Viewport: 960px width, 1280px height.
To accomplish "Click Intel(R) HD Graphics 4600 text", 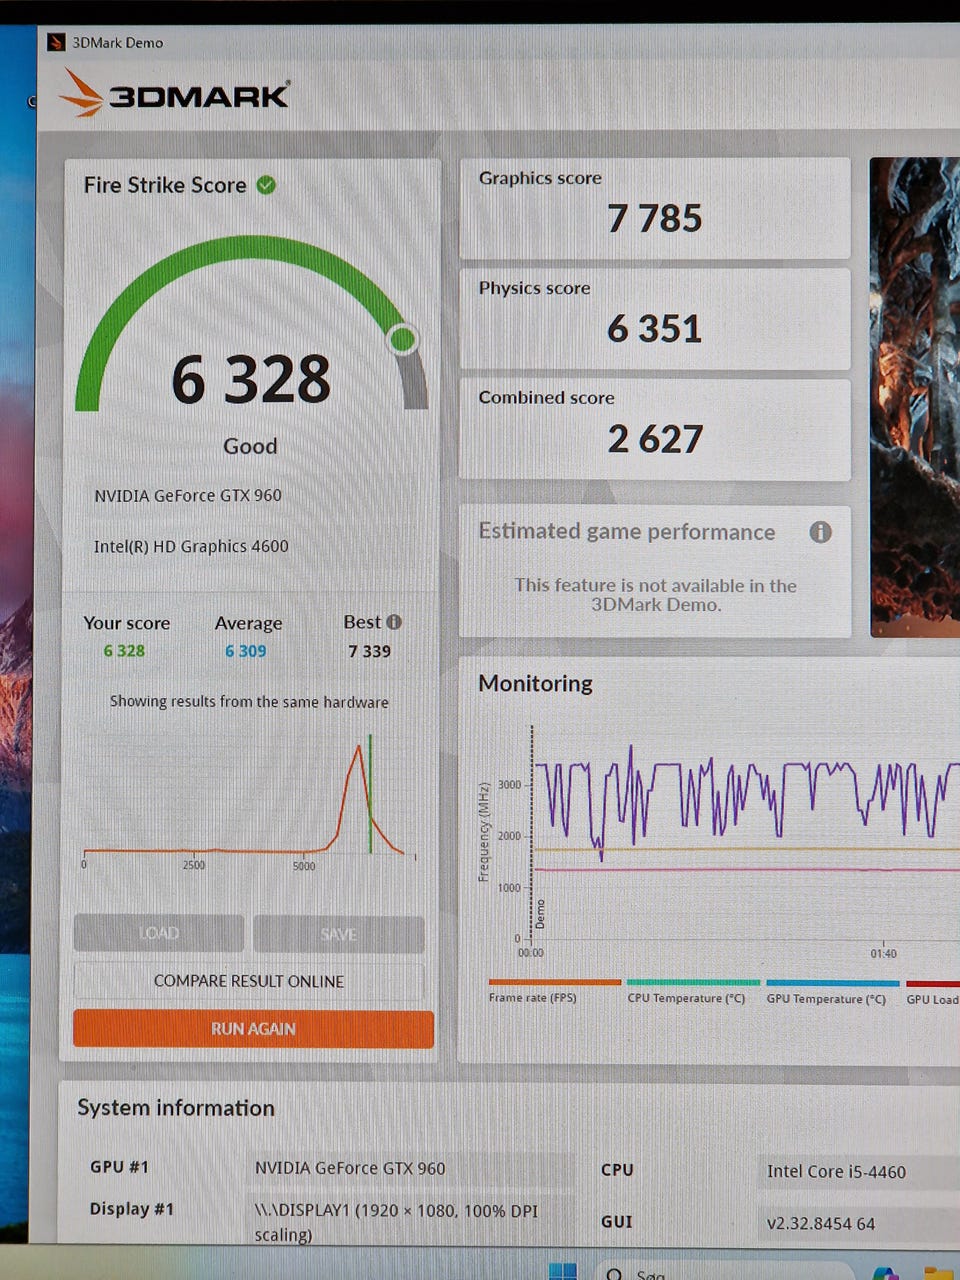I will tap(191, 546).
